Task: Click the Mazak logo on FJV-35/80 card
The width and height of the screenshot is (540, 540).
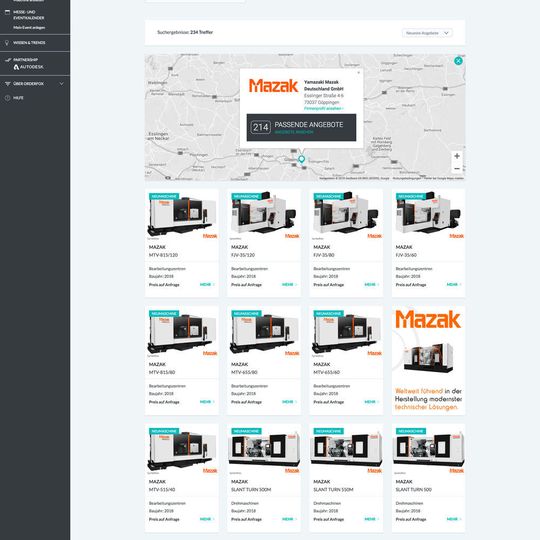Action: [x=374, y=236]
